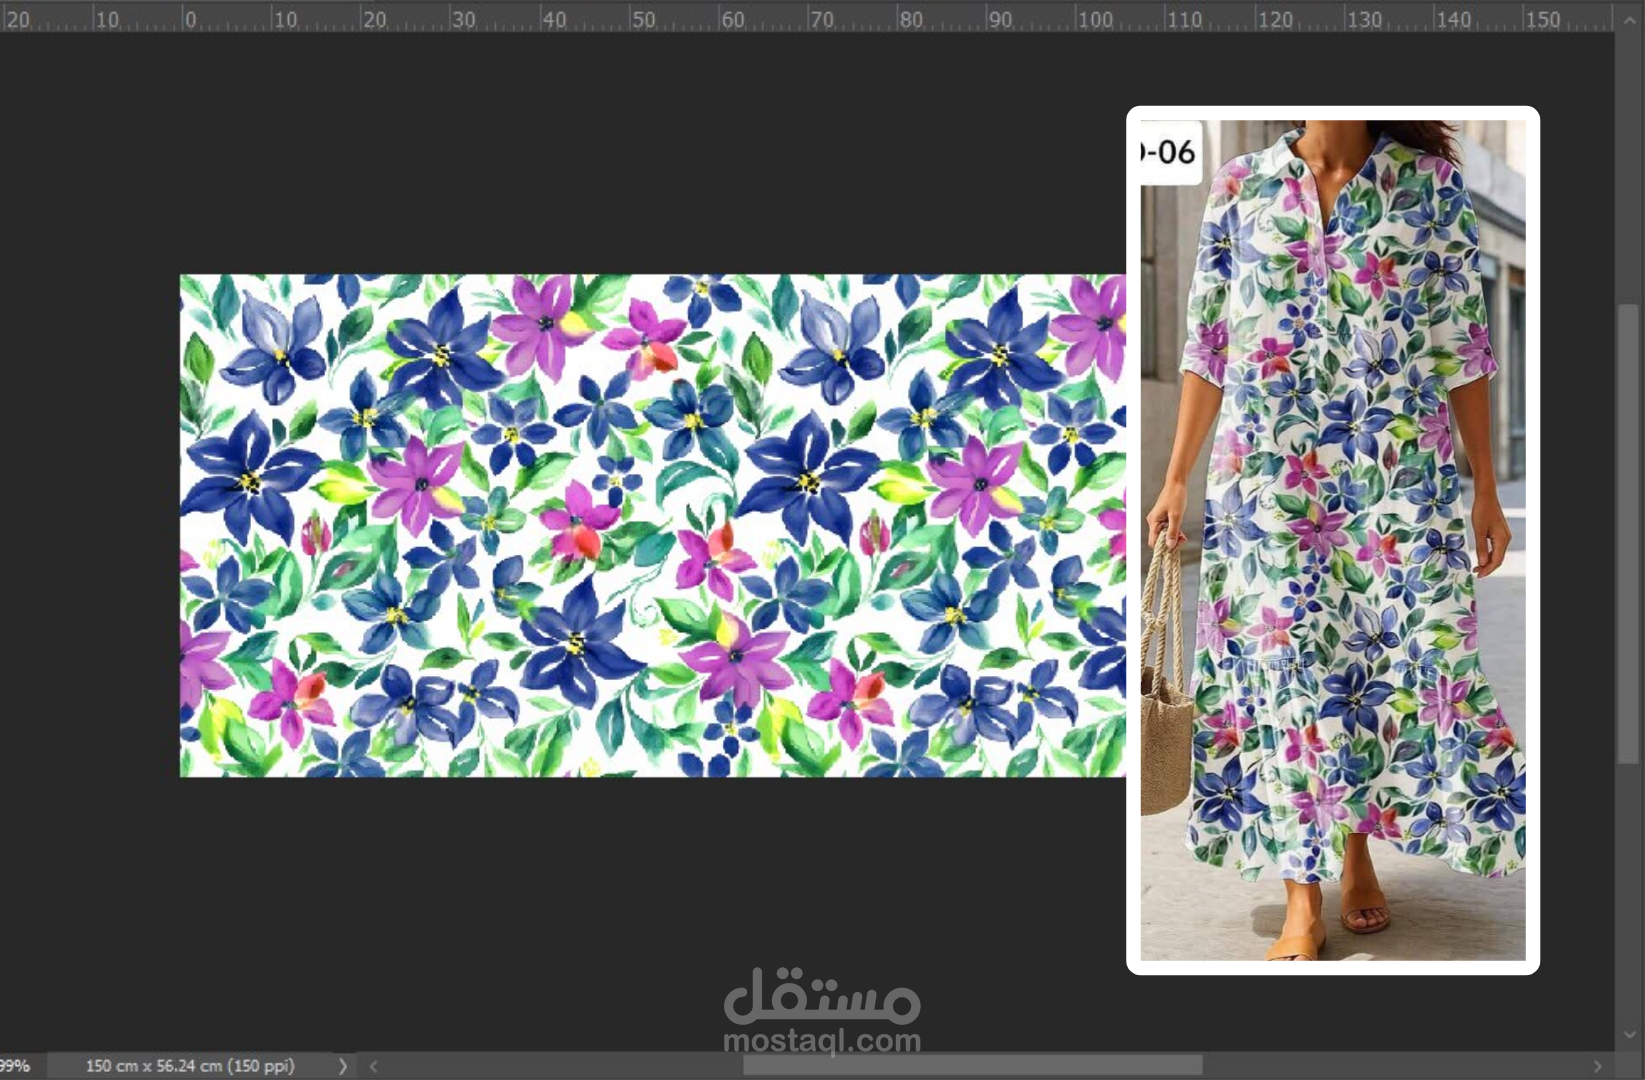
Task: Click vertical scrollbar up arrow
Action: [1629, 18]
